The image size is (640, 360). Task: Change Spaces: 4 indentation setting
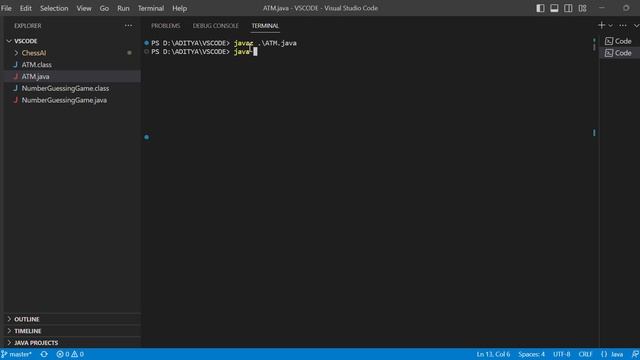pos(531,354)
